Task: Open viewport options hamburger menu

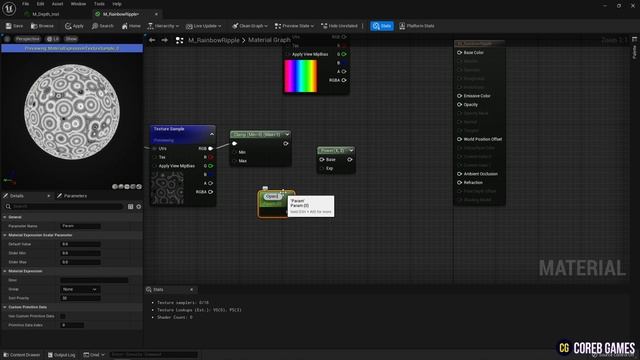Action: pos(7,39)
